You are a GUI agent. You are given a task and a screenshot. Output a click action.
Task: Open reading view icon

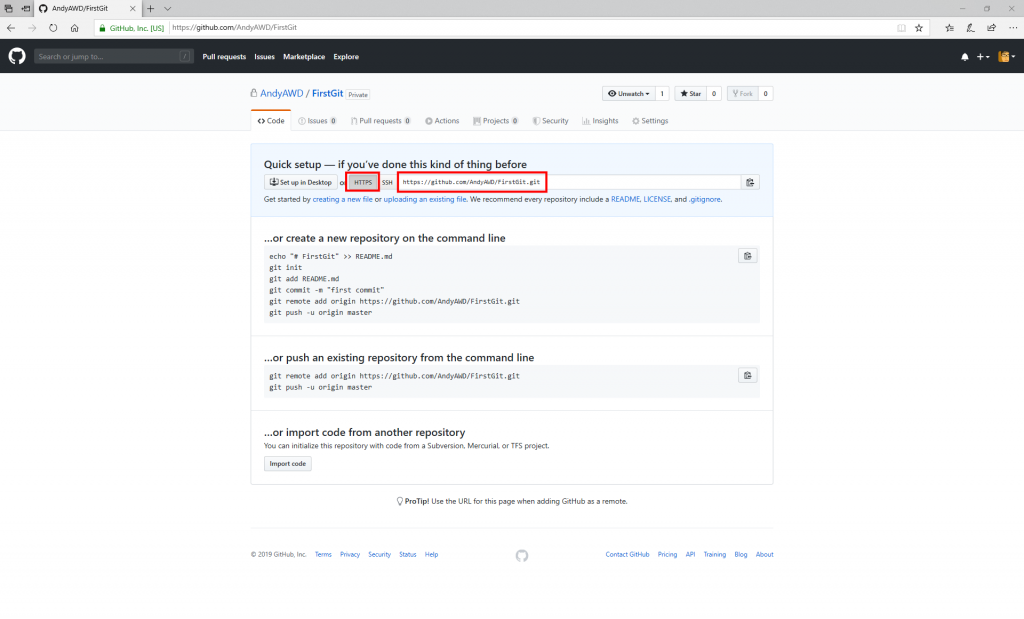(901, 28)
